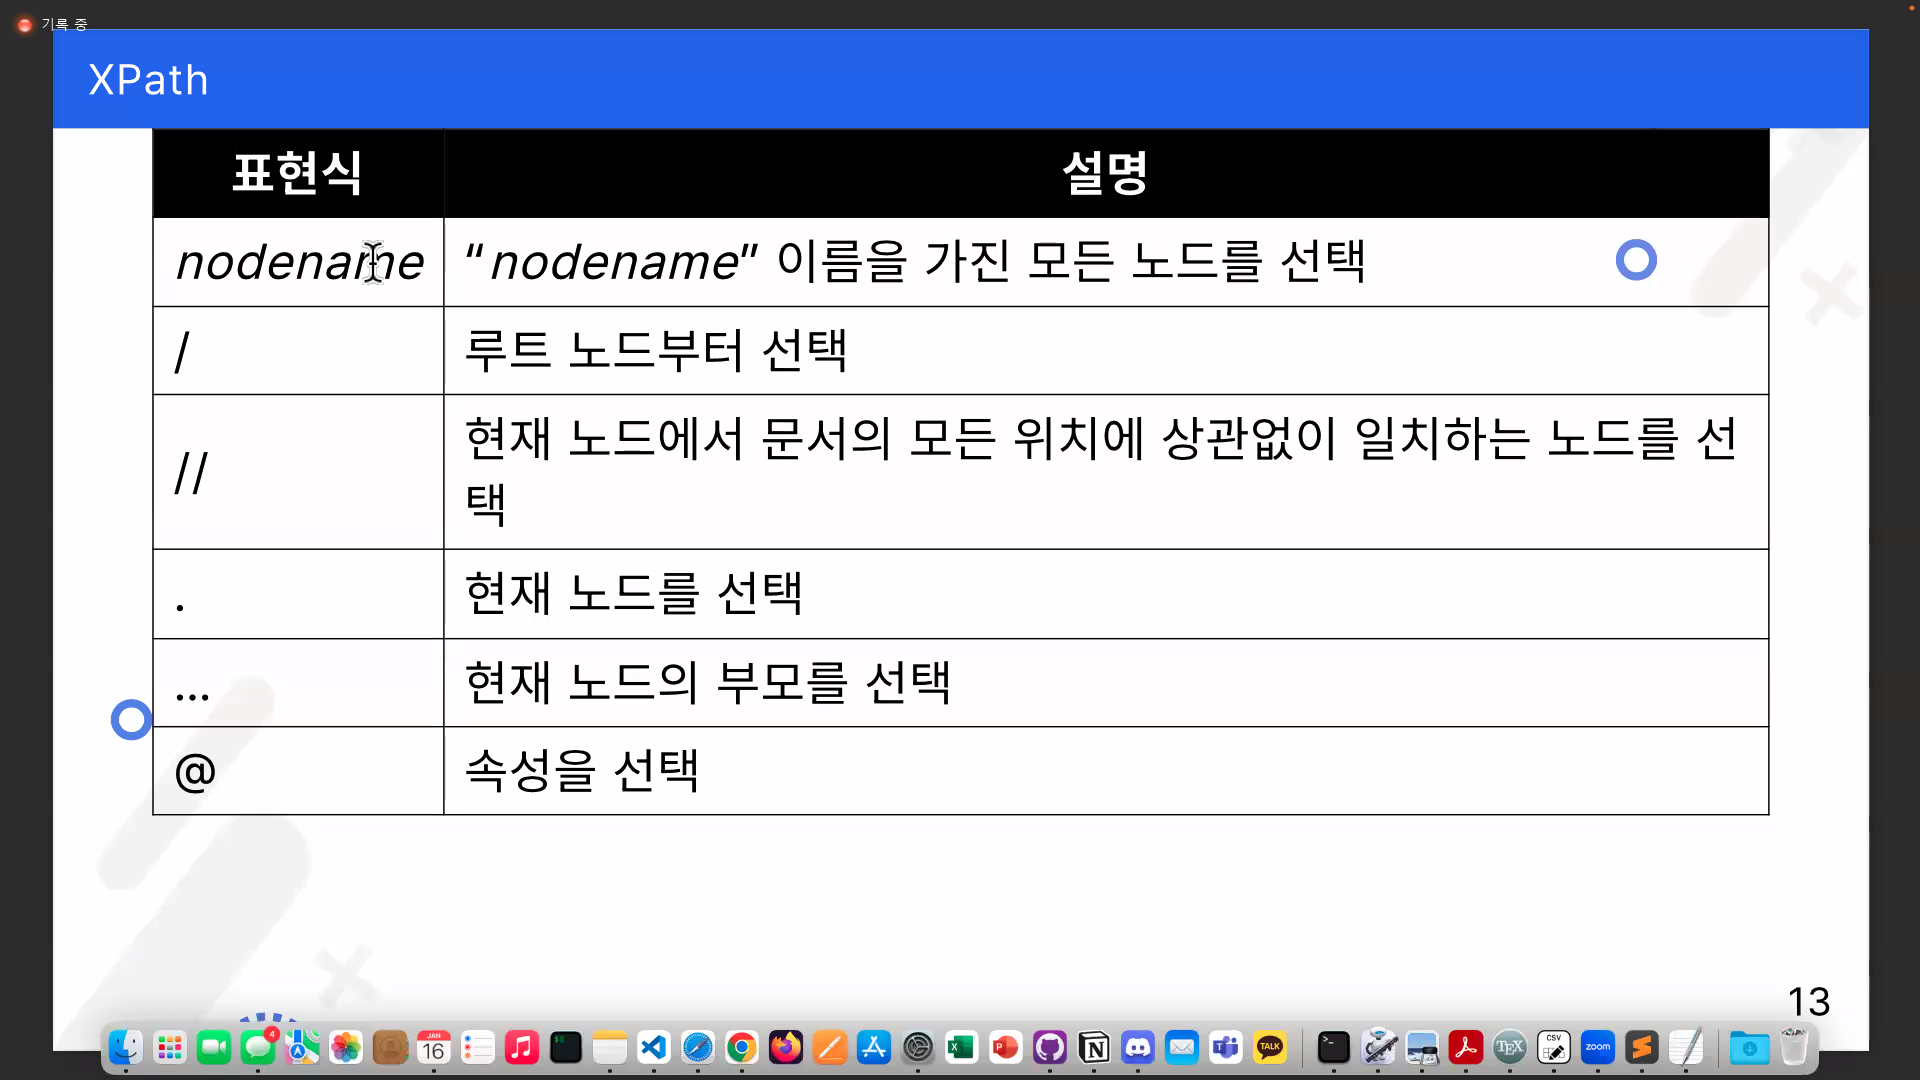Click the Messages icon with badge
The image size is (1920, 1080).
point(258,1047)
